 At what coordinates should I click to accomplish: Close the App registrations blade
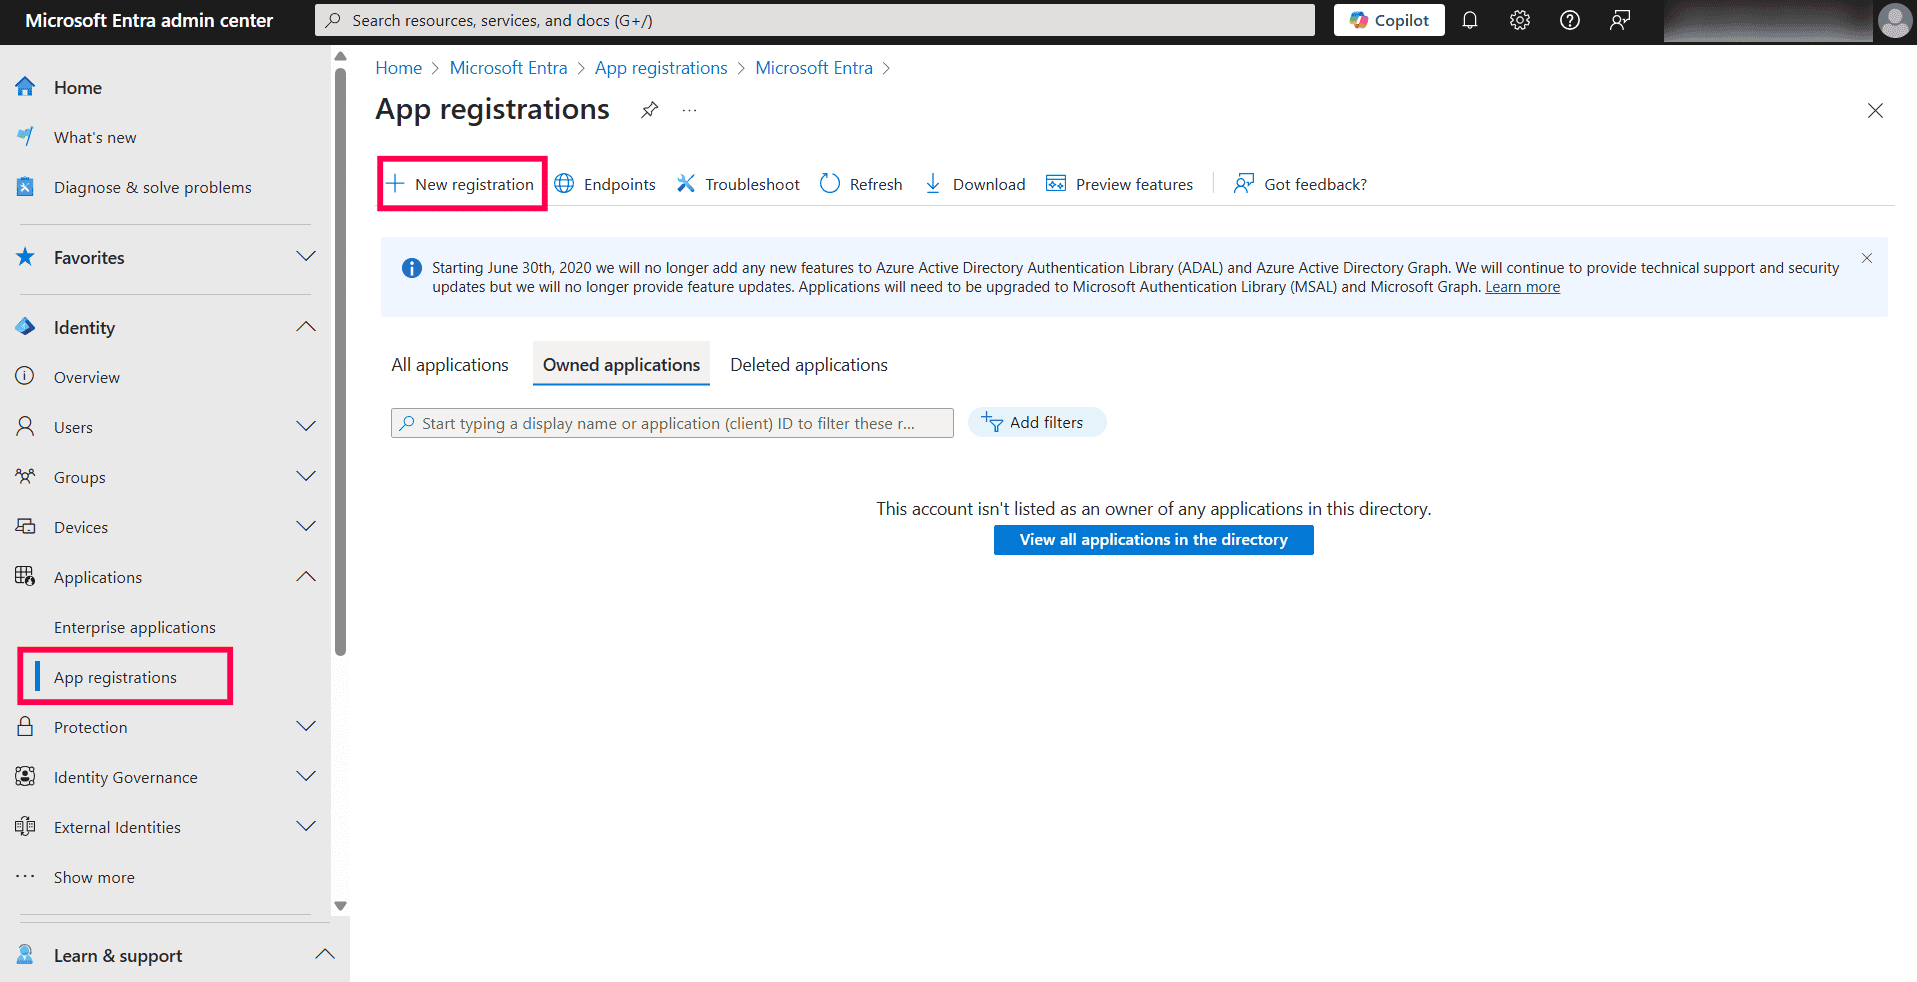pyautogui.click(x=1875, y=111)
